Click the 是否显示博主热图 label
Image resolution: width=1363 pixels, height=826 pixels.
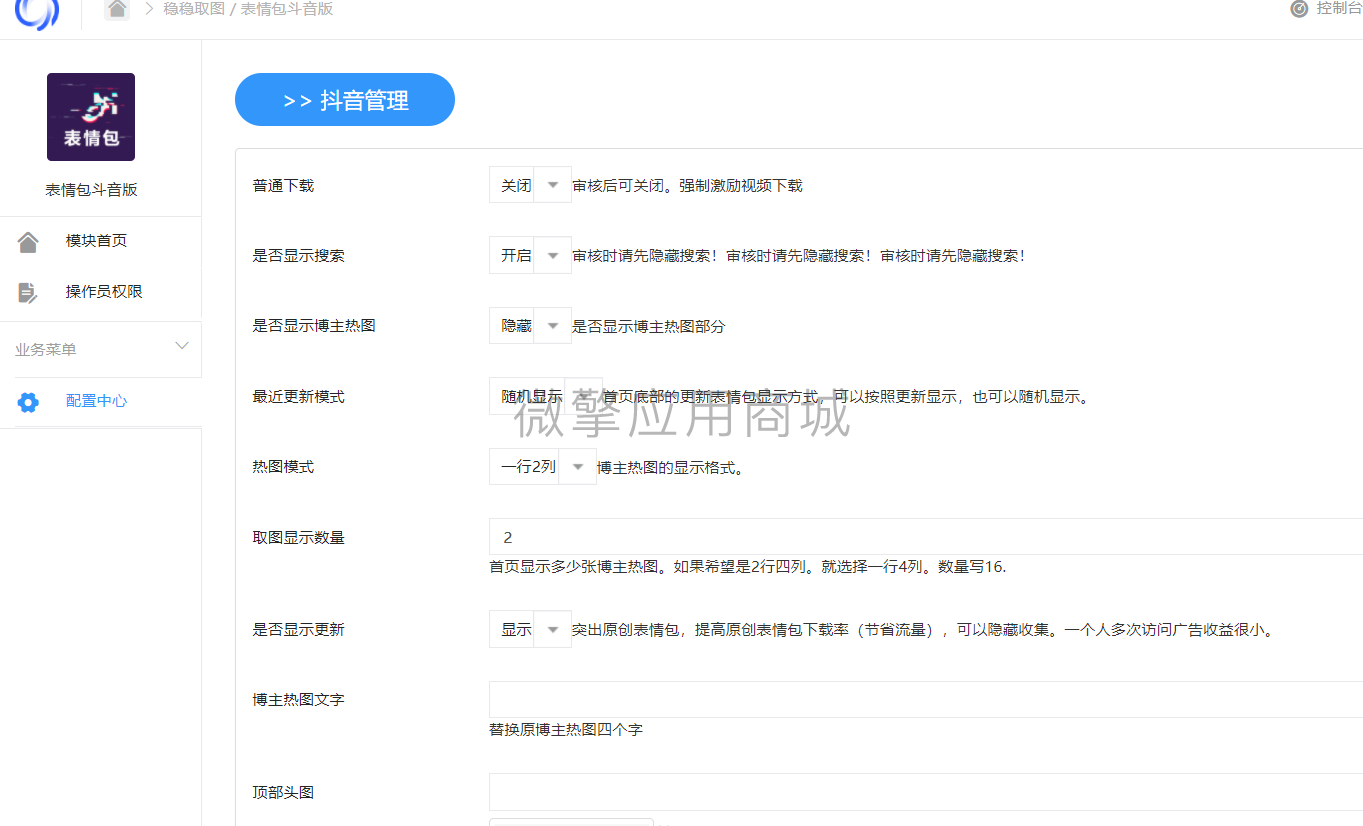tap(314, 326)
